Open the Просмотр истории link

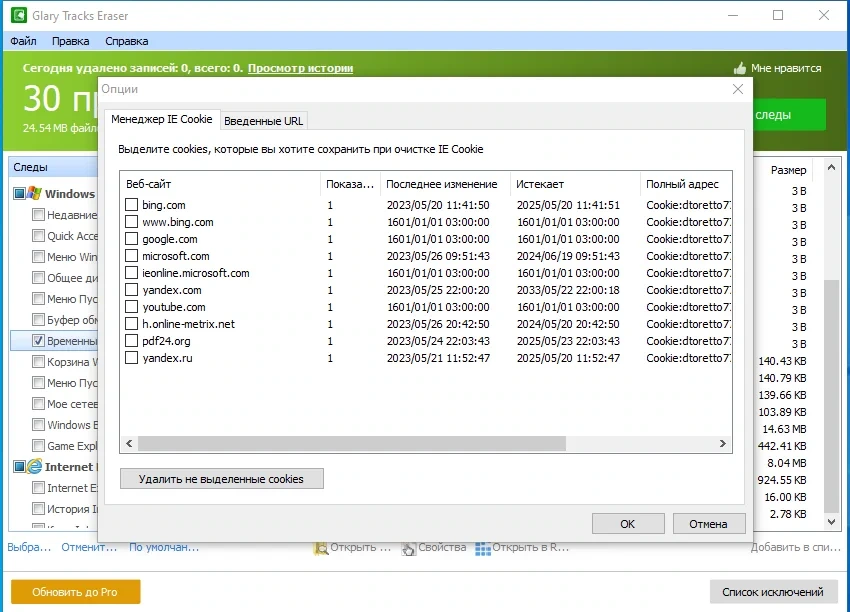pyautogui.click(x=300, y=68)
